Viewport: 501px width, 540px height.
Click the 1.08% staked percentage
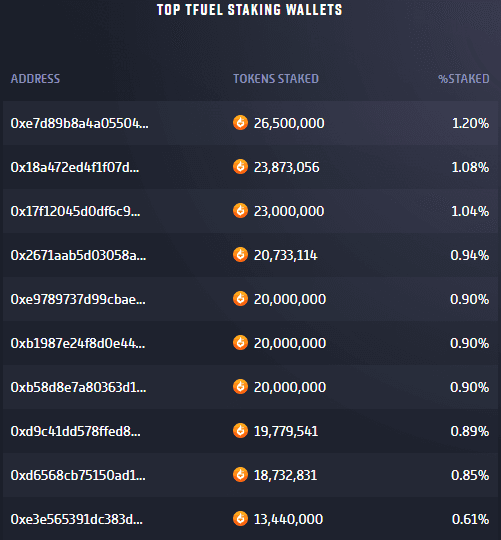pos(470,167)
